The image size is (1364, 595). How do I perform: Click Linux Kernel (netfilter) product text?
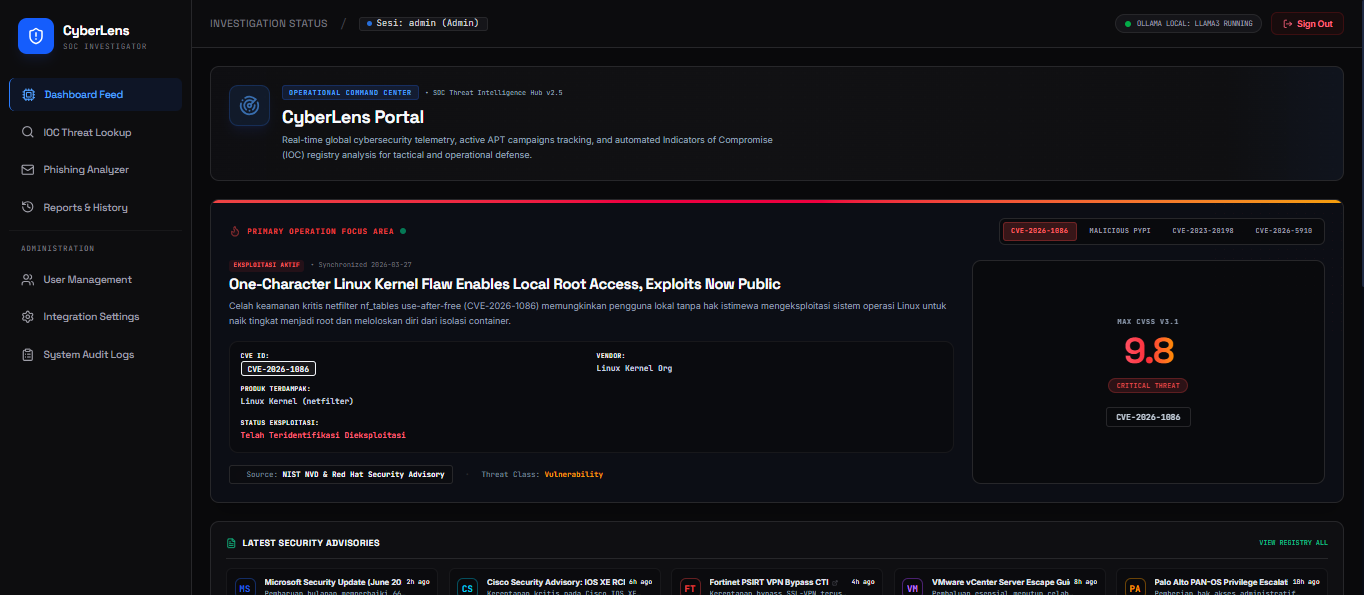(x=297, y=401)
